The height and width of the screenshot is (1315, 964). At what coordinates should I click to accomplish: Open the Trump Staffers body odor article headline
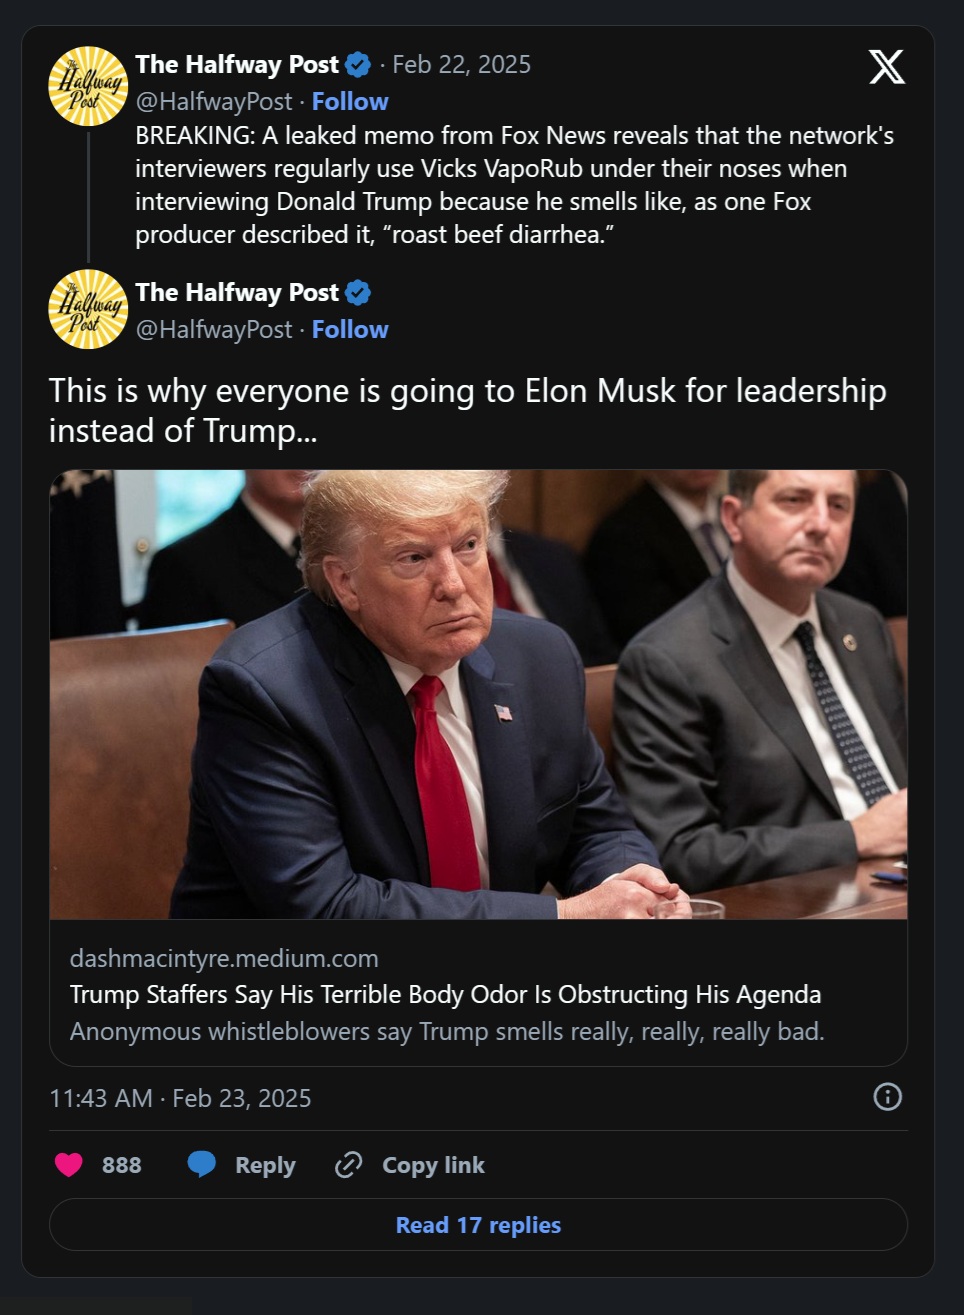445,995
